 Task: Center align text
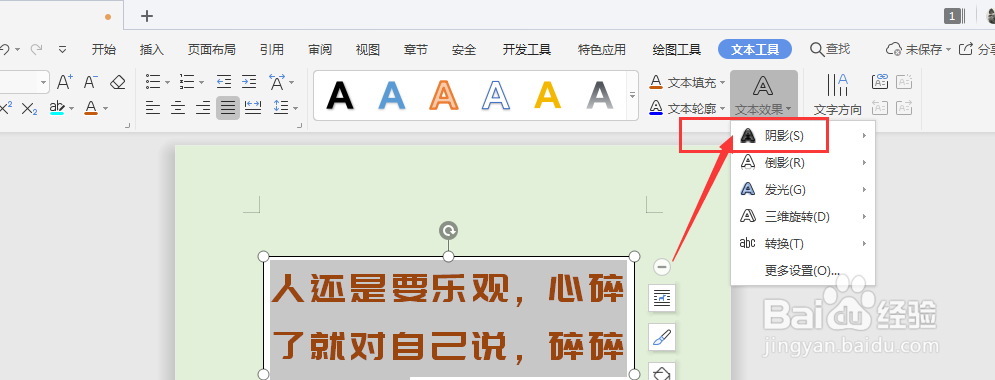(x=178, y=108)
